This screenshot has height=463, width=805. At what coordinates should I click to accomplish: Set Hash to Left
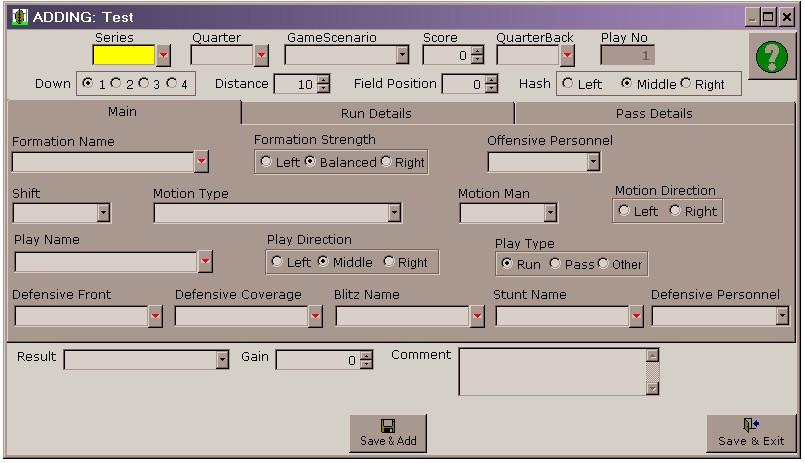point(569,84)
